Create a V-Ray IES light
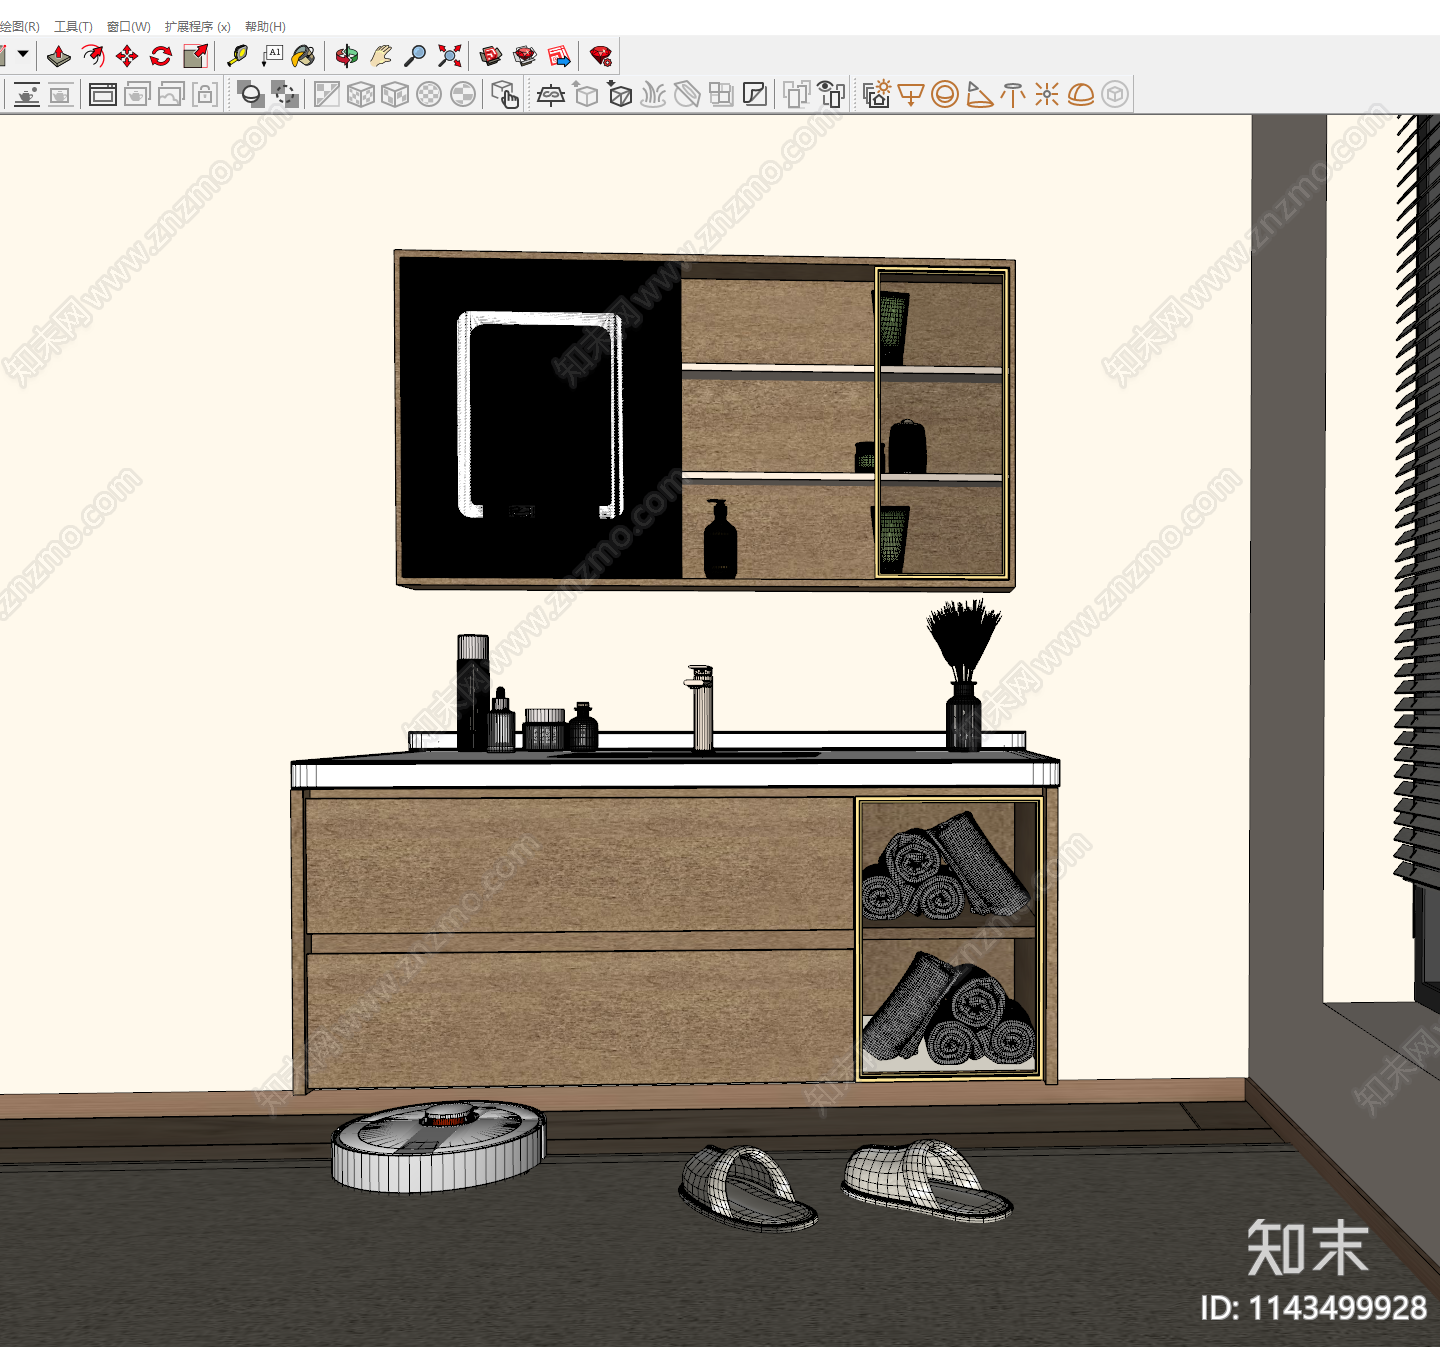Viewport: 1440px width, 1347px height. (x=1013, y=95)
